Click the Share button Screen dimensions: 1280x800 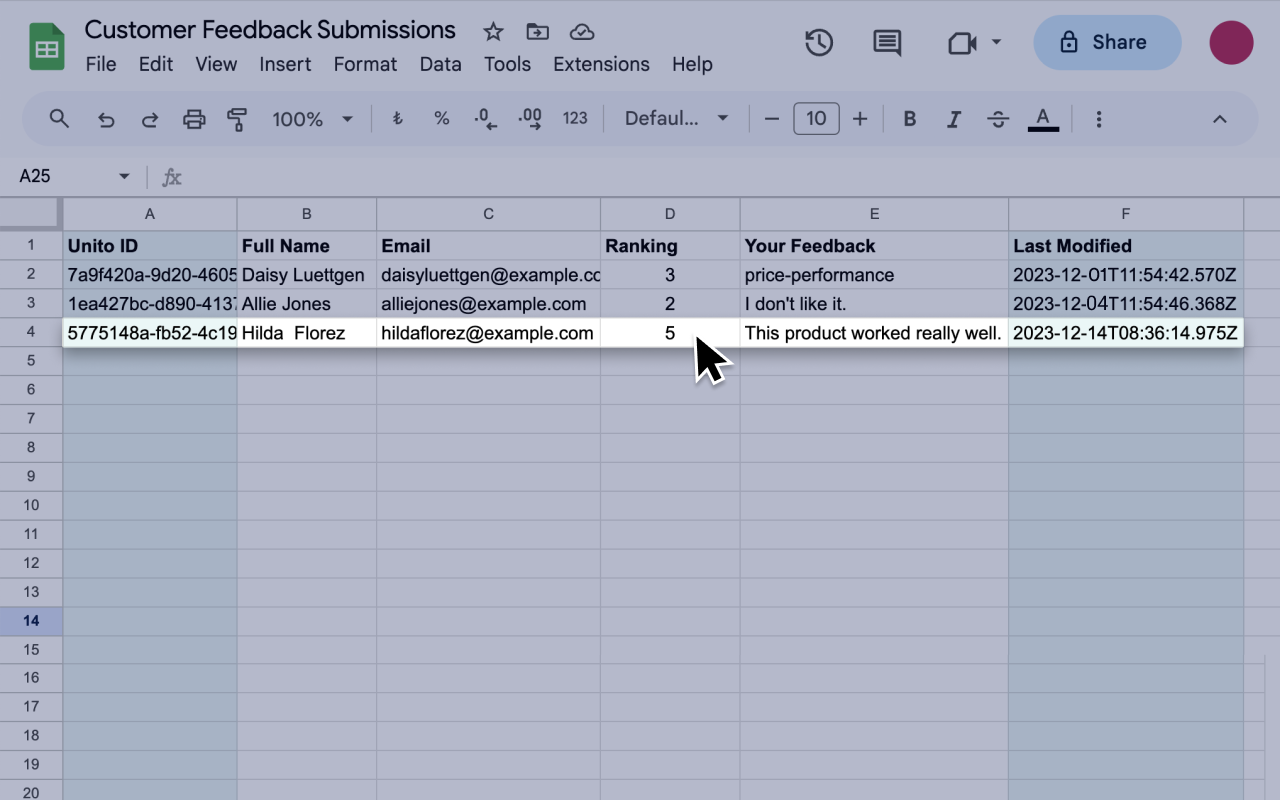pyautogui.click(x=1107, y=42)
